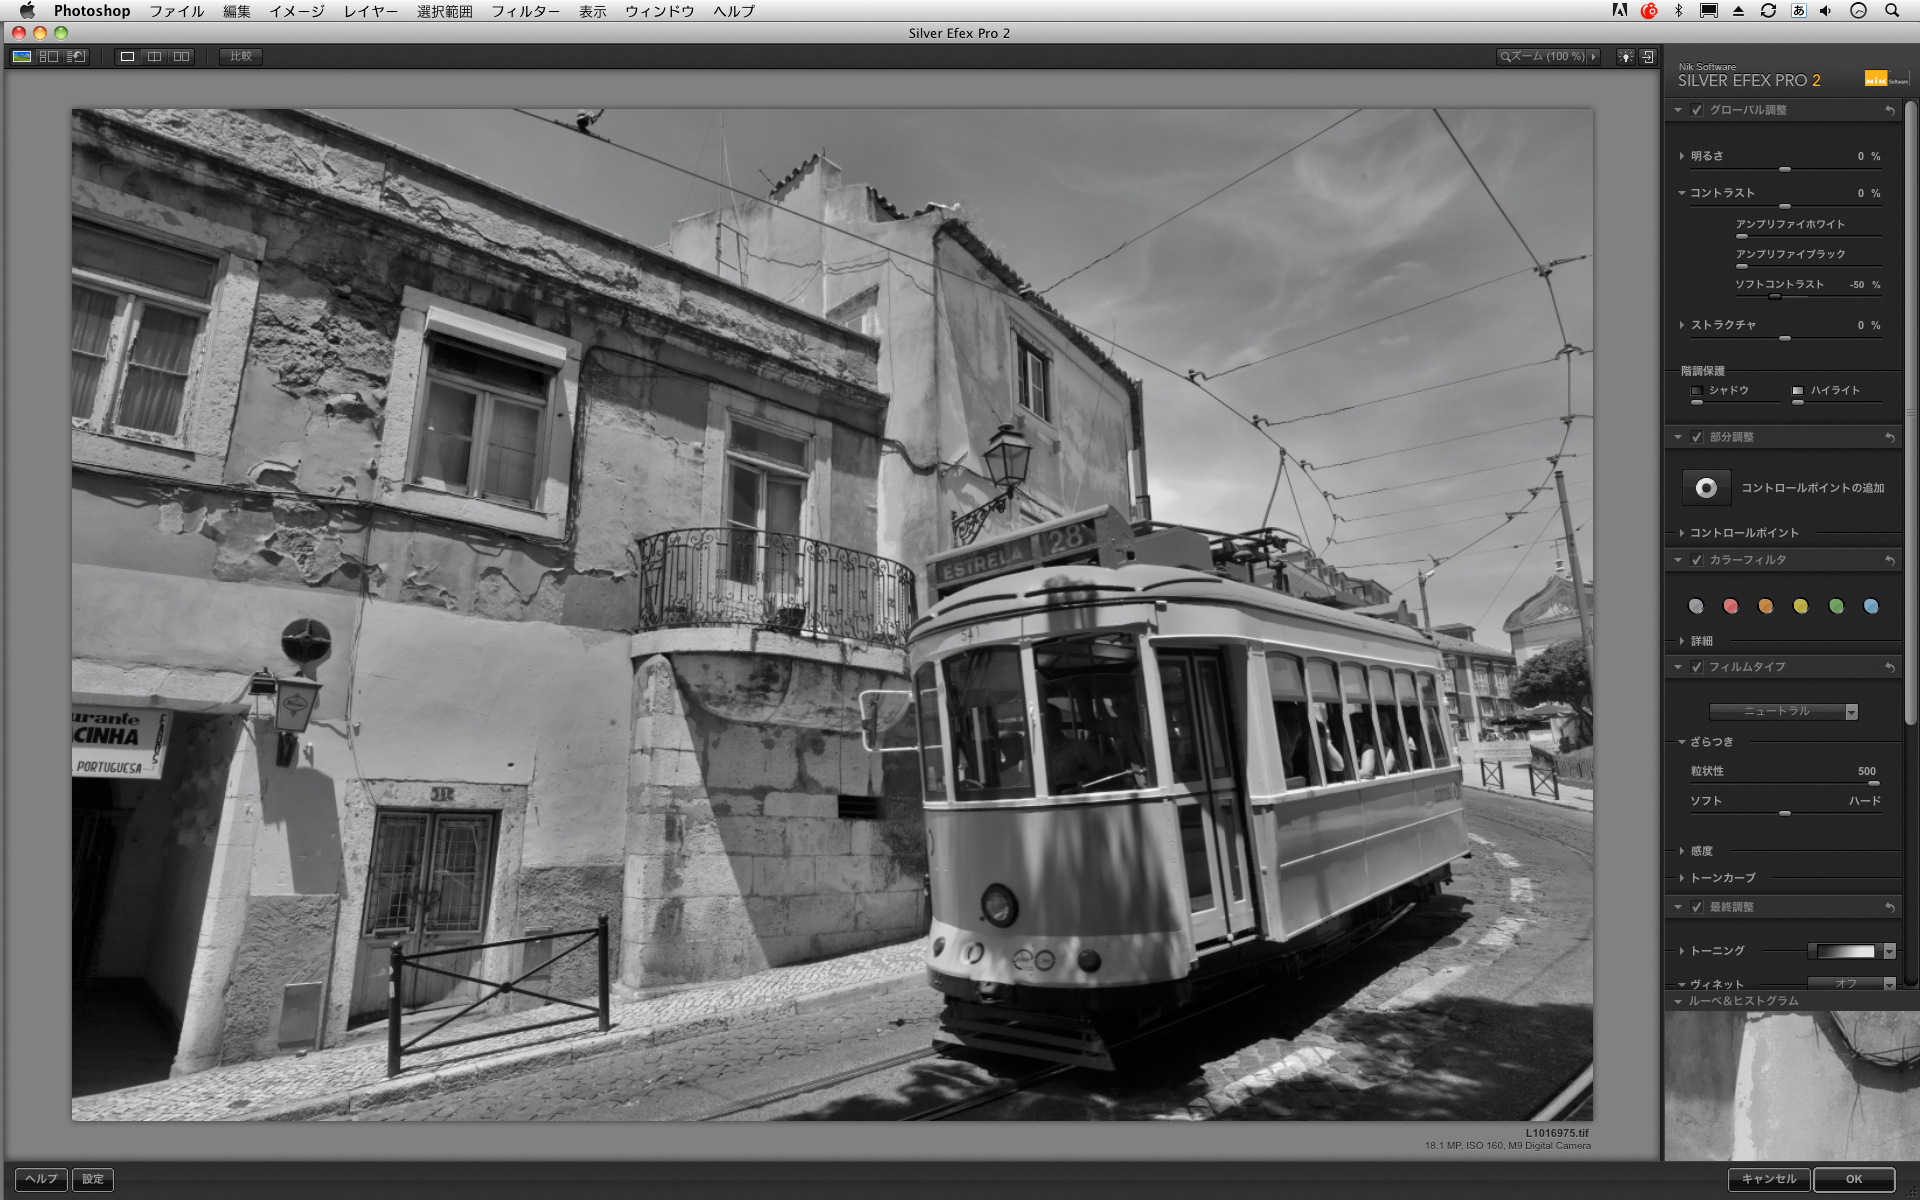This screenshot has height=1200, width=1920.
Task: Open the フィルター menu
Action: pyautogui.click(x=525, y=11)
